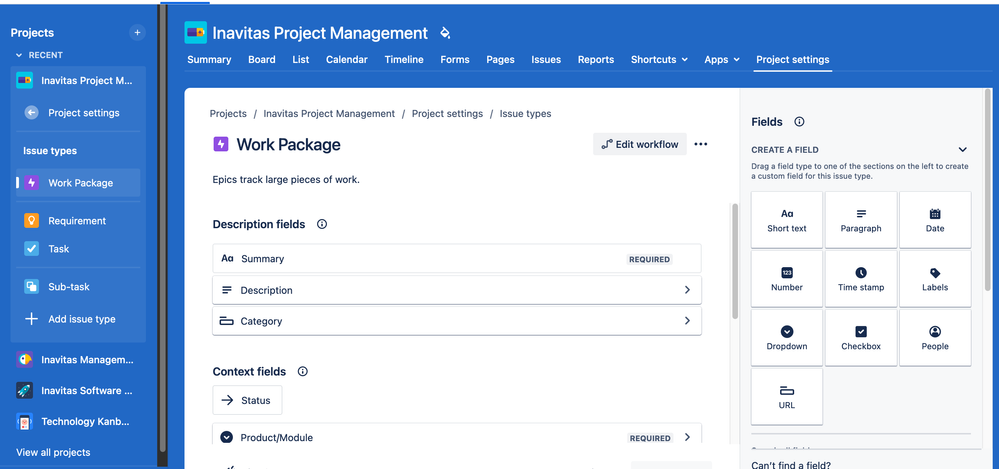Open the View all projects link

(53, 452)
